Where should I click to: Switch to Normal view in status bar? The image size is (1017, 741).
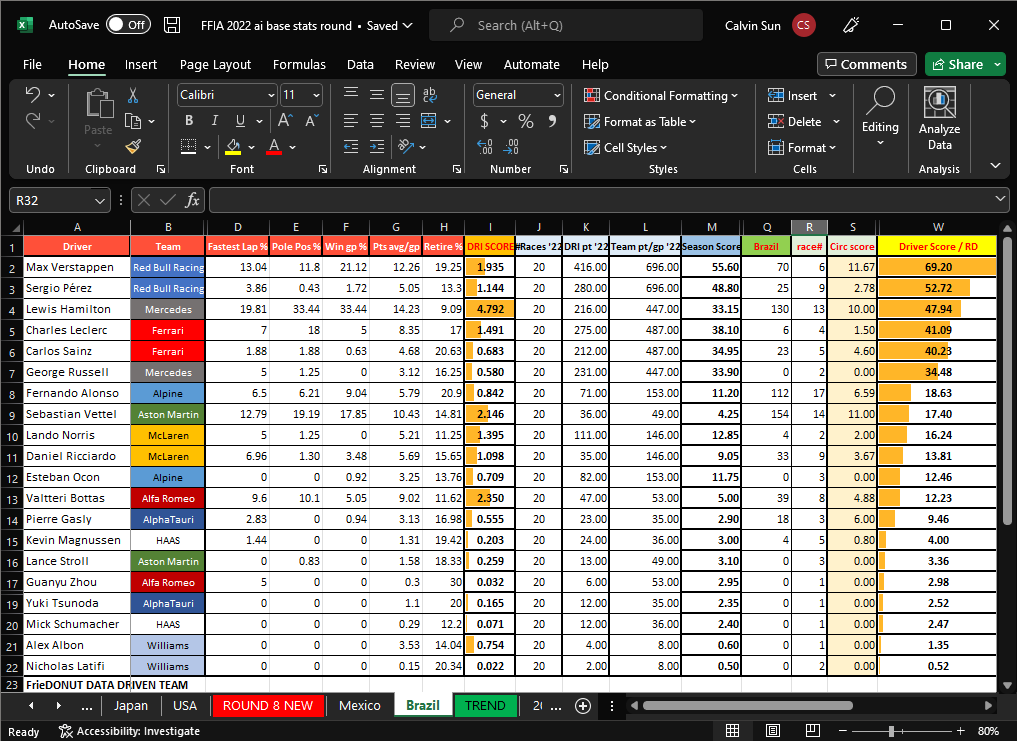(732, 731)
